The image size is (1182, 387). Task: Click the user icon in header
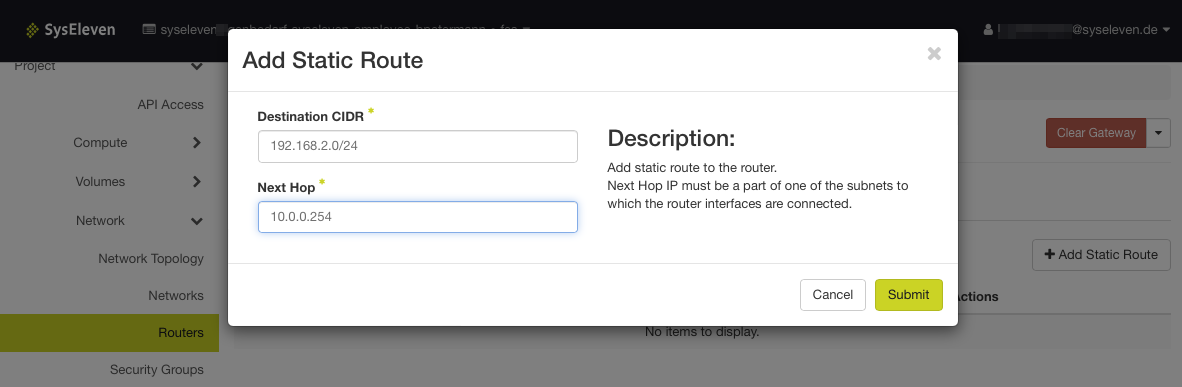(988, 30)
